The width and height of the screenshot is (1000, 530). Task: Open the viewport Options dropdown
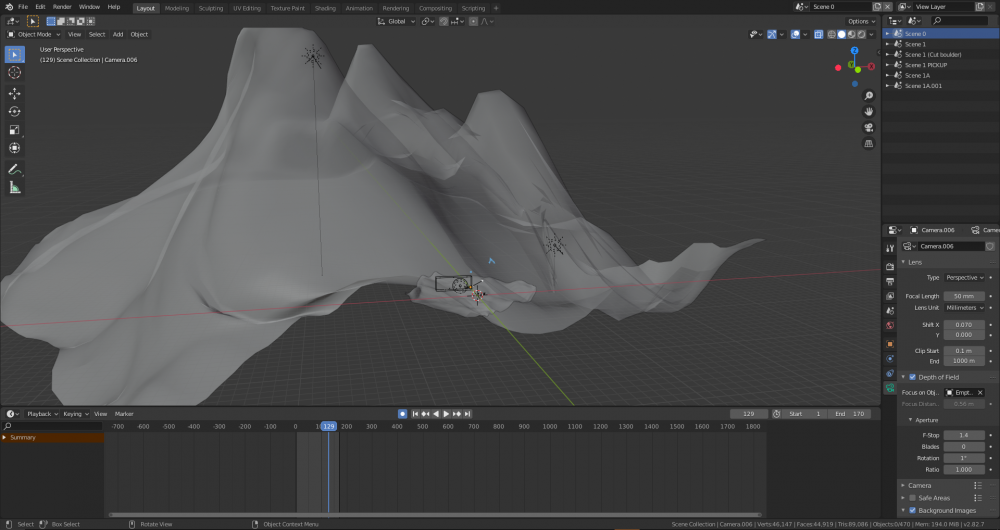(861, 22)
